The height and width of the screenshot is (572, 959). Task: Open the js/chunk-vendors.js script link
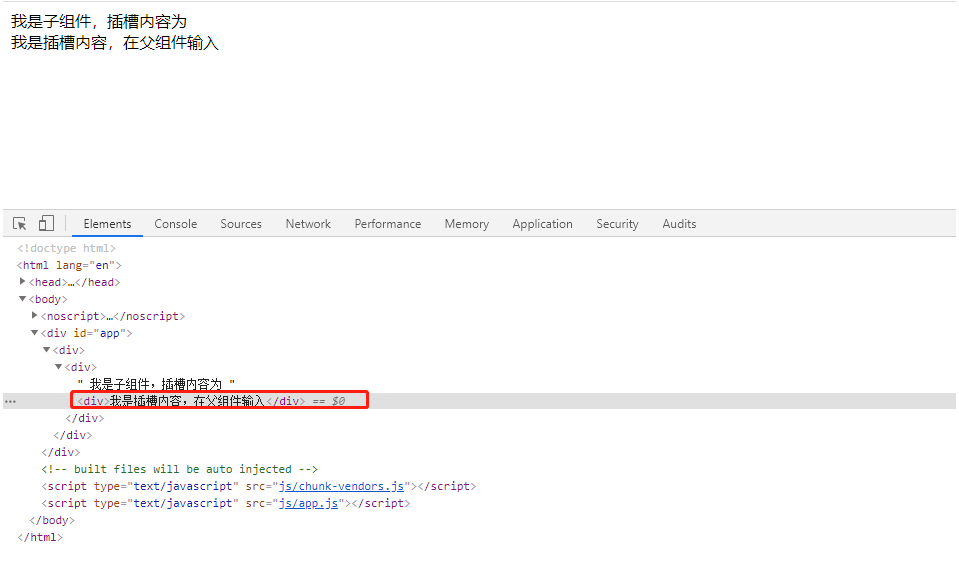tap(341, 486)
